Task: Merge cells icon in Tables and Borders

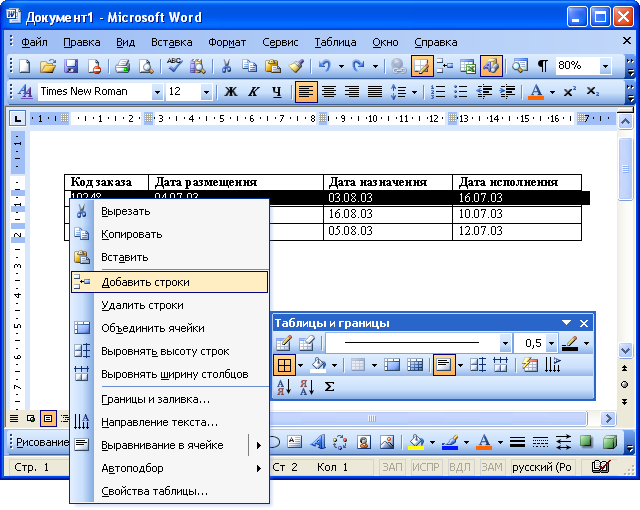Action: coord(392,365)
